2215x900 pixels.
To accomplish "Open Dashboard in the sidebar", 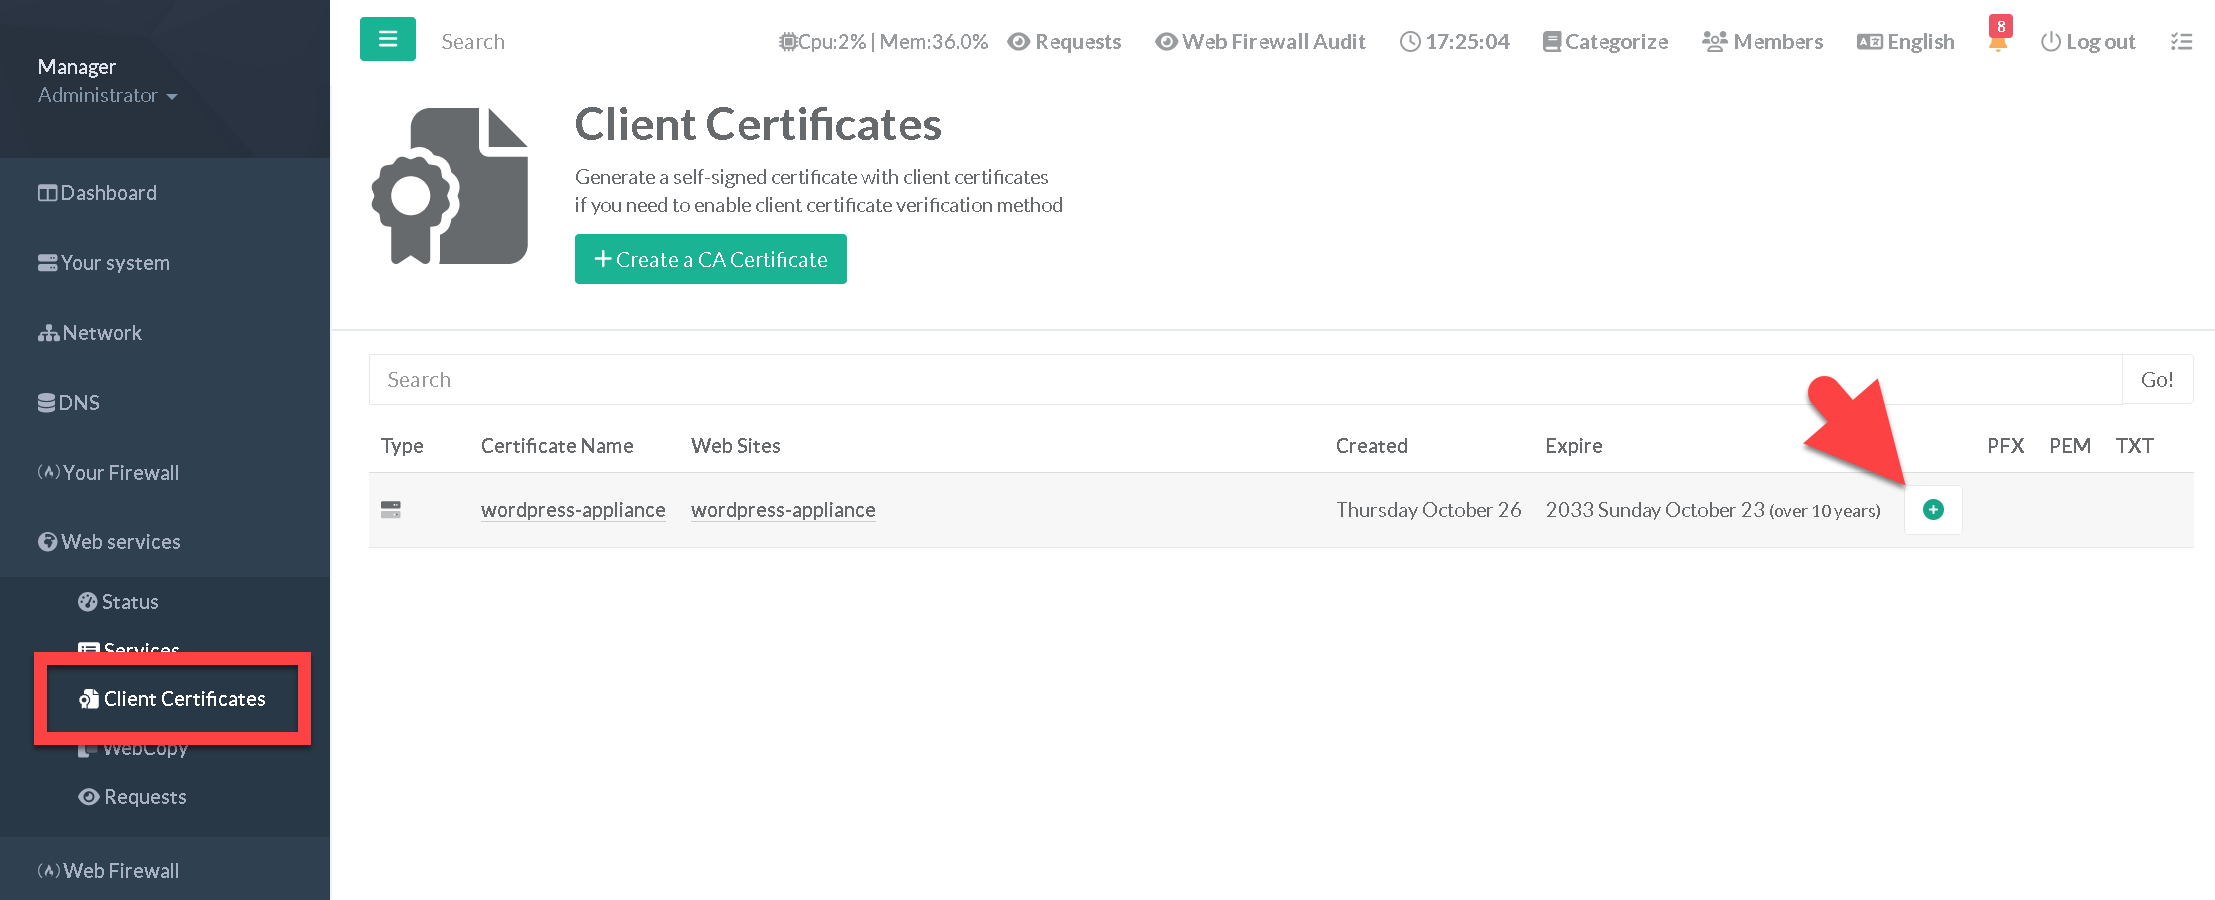I will [x=98, y=193].
